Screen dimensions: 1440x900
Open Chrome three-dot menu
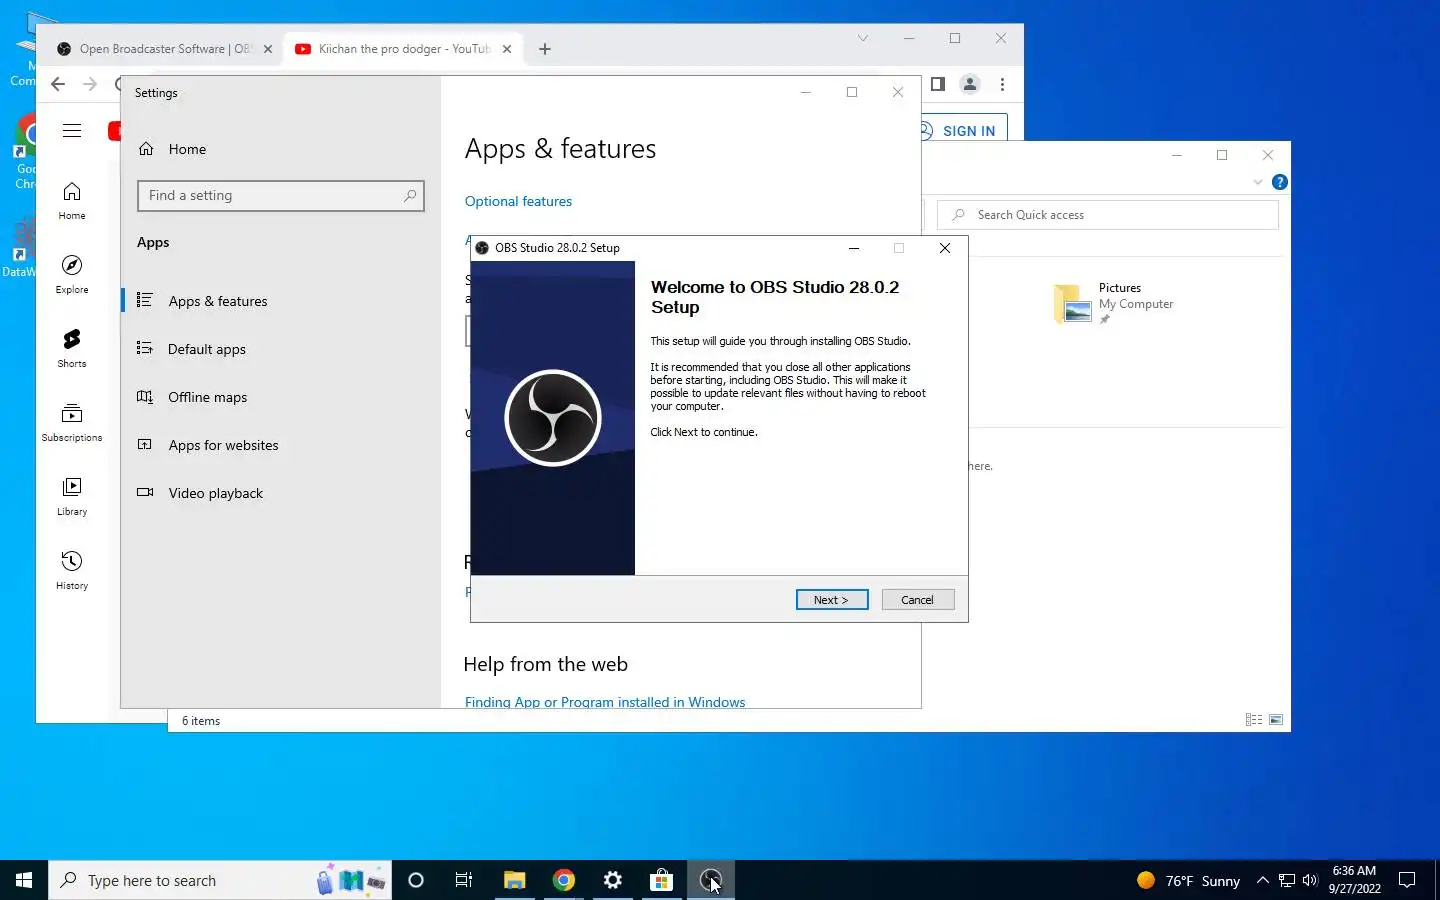pyautogui.click(x=1002, y=84)
